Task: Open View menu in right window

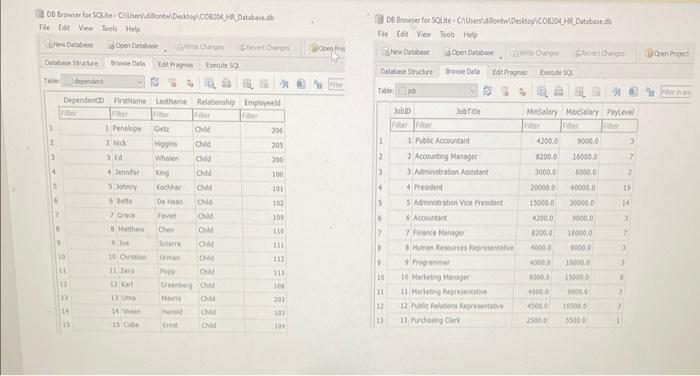Action: pyautogui.click(x=424, y=34)
